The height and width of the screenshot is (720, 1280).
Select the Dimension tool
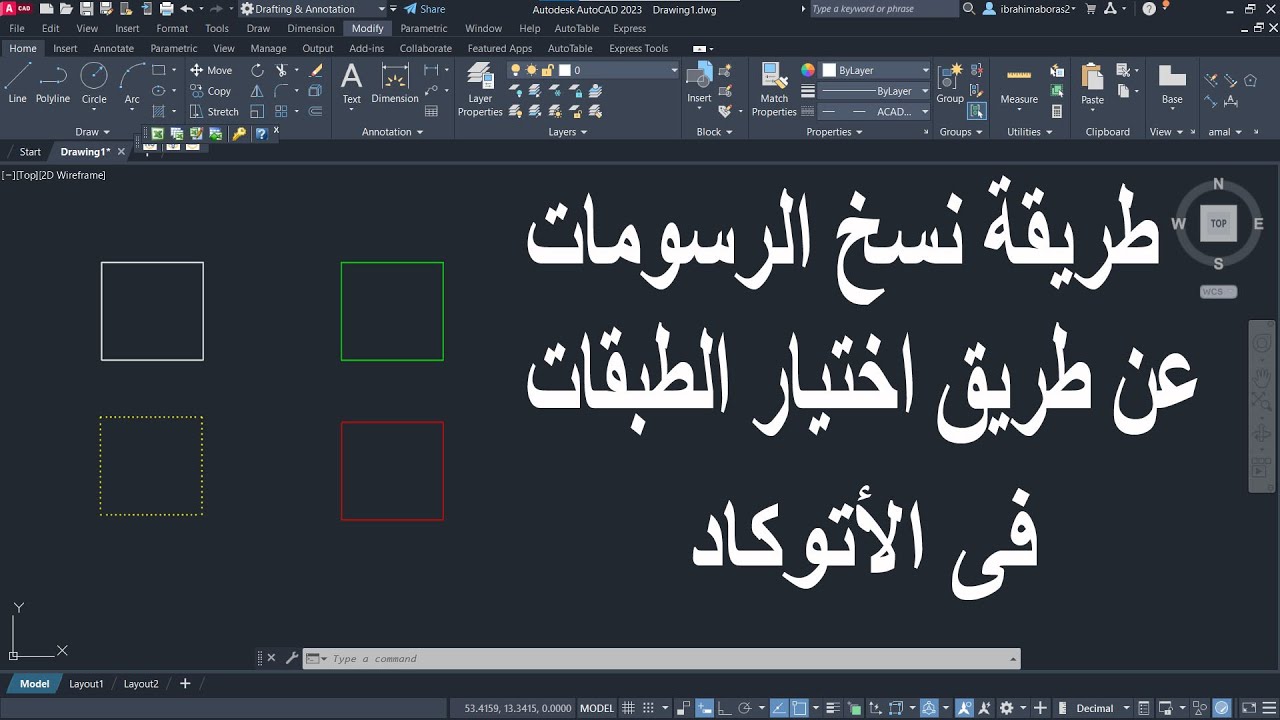click(395, 83)
